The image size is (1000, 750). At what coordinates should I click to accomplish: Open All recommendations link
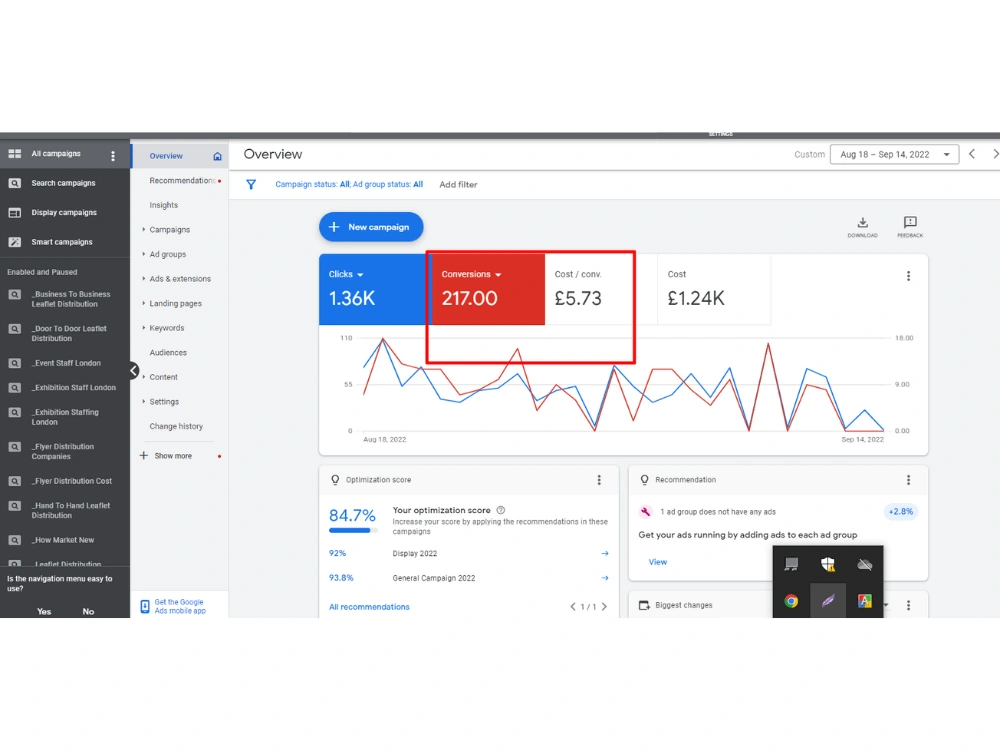369,607
